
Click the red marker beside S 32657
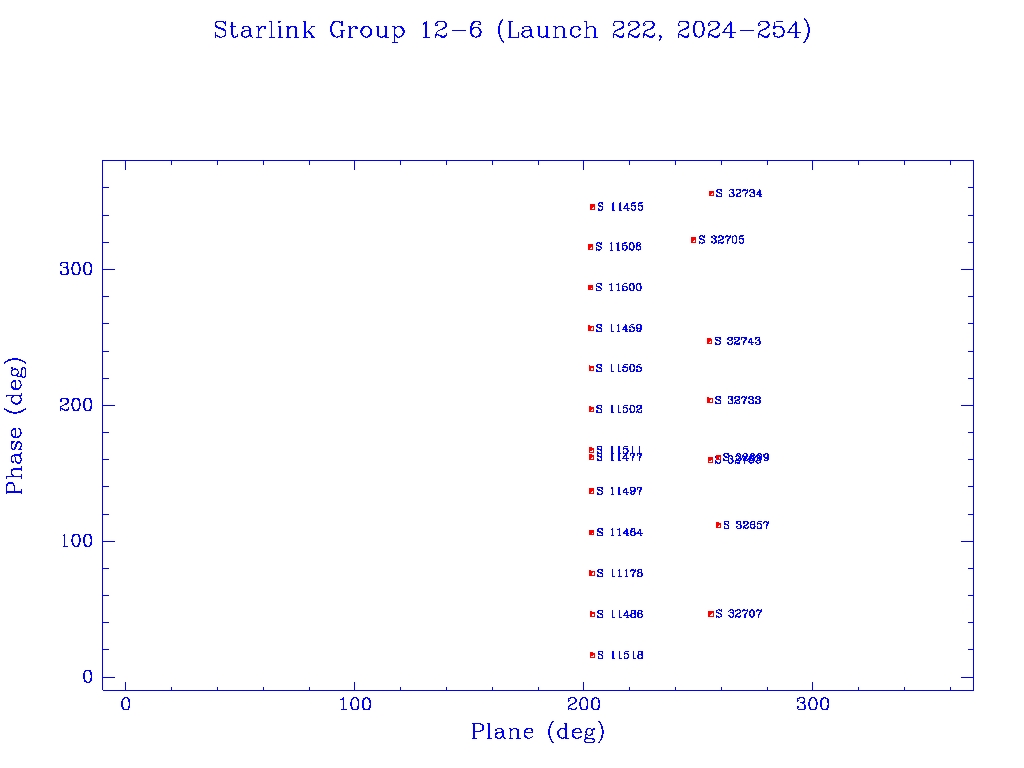click(718, 525)
